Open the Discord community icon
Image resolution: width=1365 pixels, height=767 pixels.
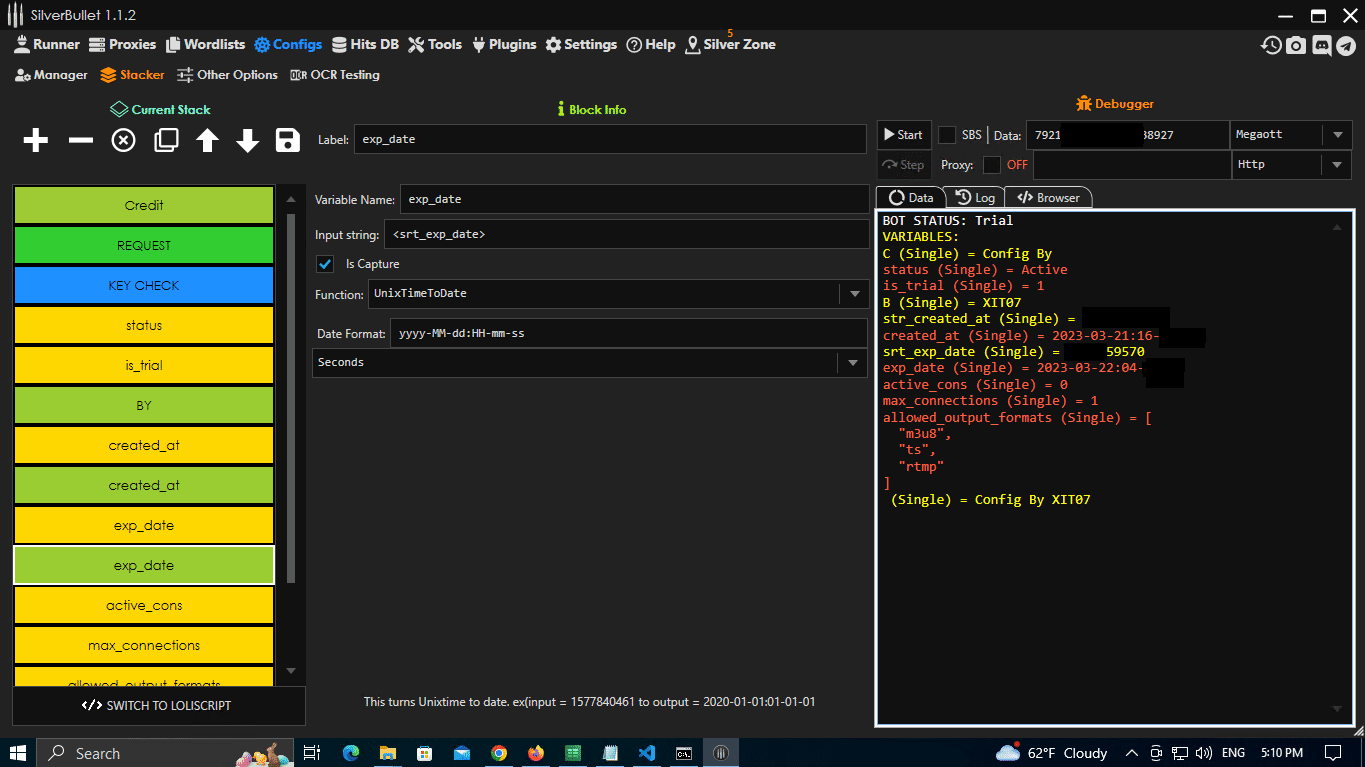(x=1323, y=45)
